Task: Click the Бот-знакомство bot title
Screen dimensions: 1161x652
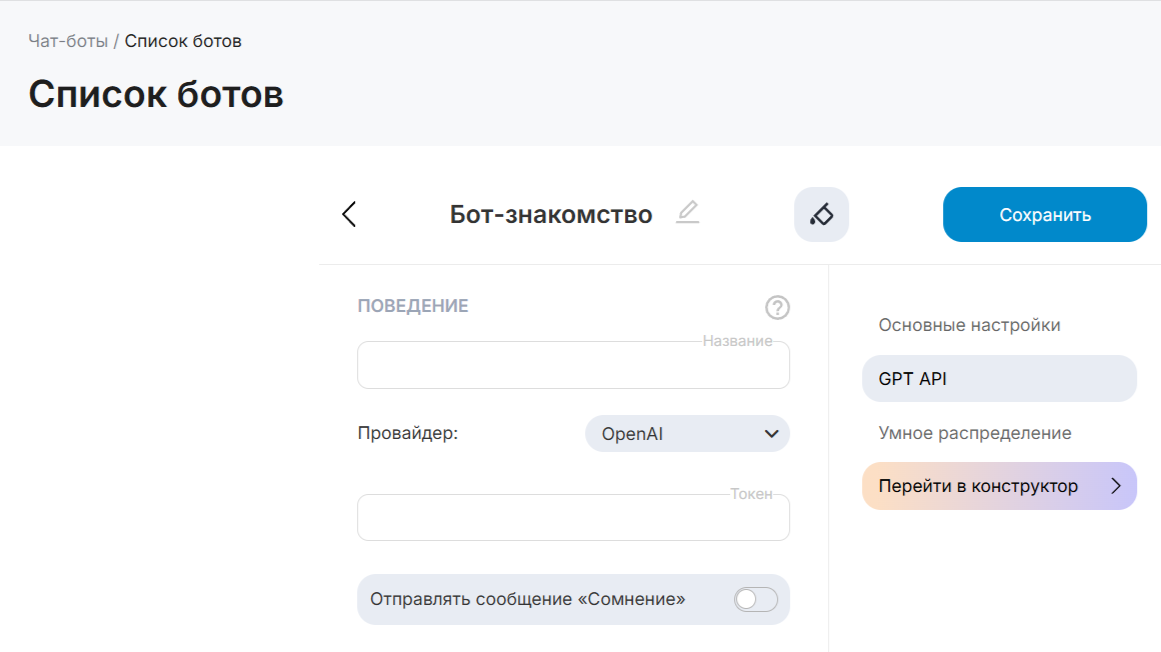Action: (x=551, y=214)
